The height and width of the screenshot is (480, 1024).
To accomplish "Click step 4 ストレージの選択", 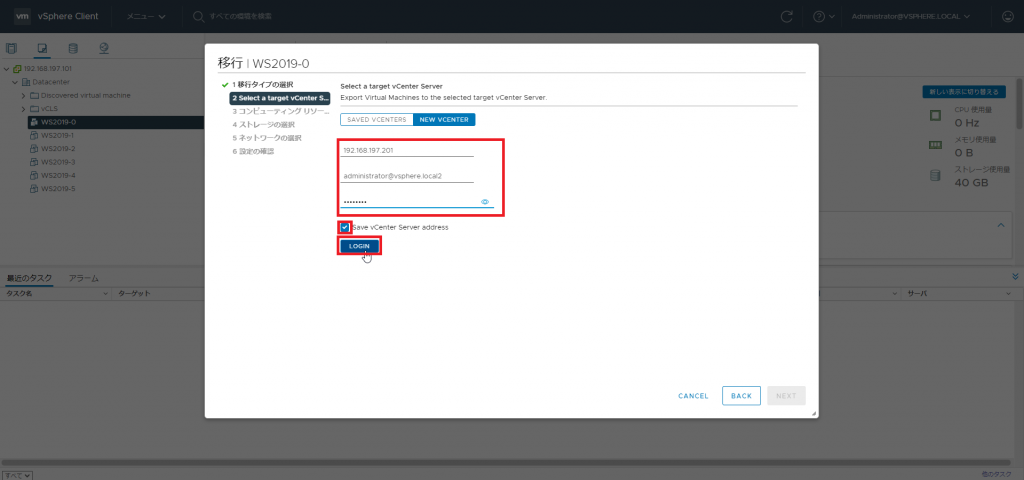I will coord(263,125).
